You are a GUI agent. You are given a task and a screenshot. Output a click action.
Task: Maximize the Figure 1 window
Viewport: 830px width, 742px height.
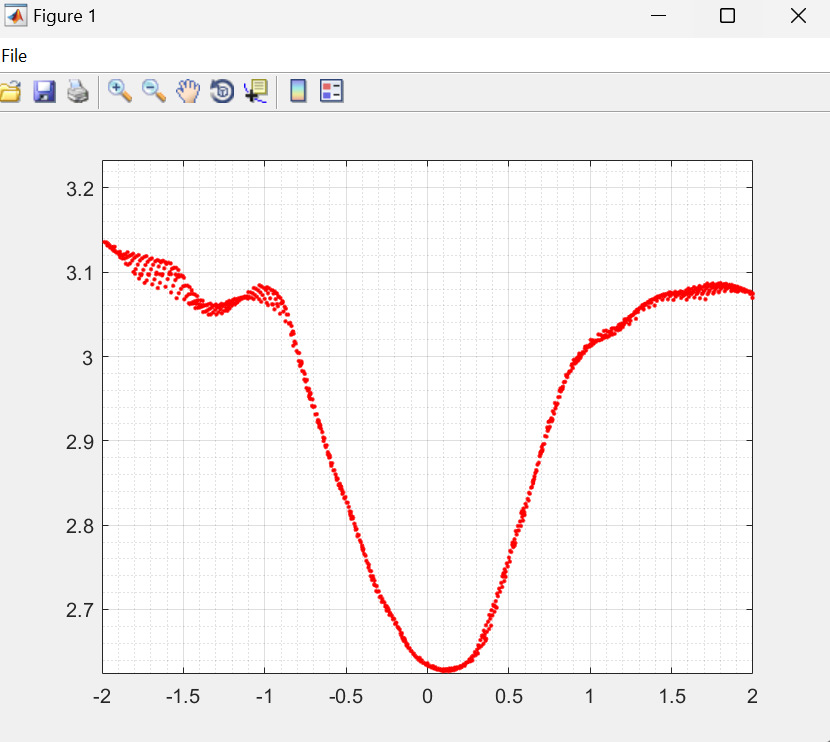(x=727, y=16)
